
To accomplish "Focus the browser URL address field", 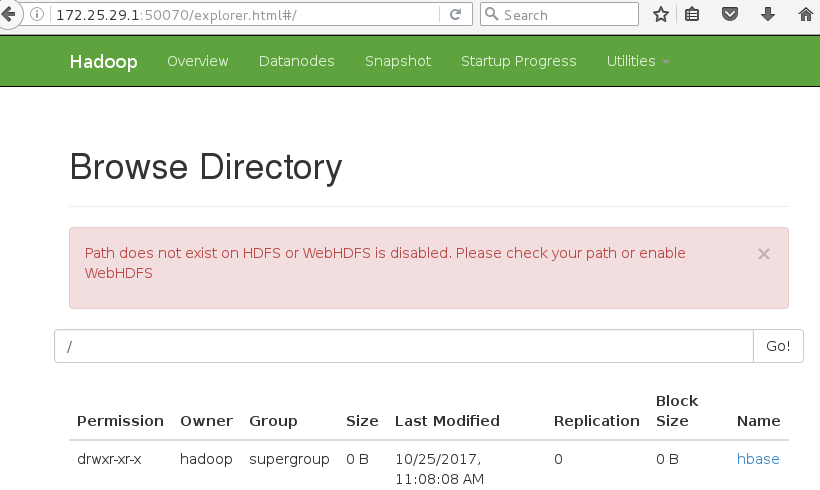I will tap(246, 15).
